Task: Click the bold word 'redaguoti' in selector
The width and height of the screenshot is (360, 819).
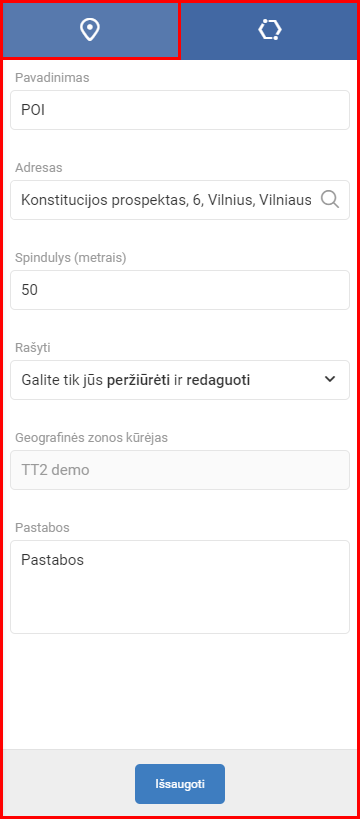Action: click(x=218, y=380)
